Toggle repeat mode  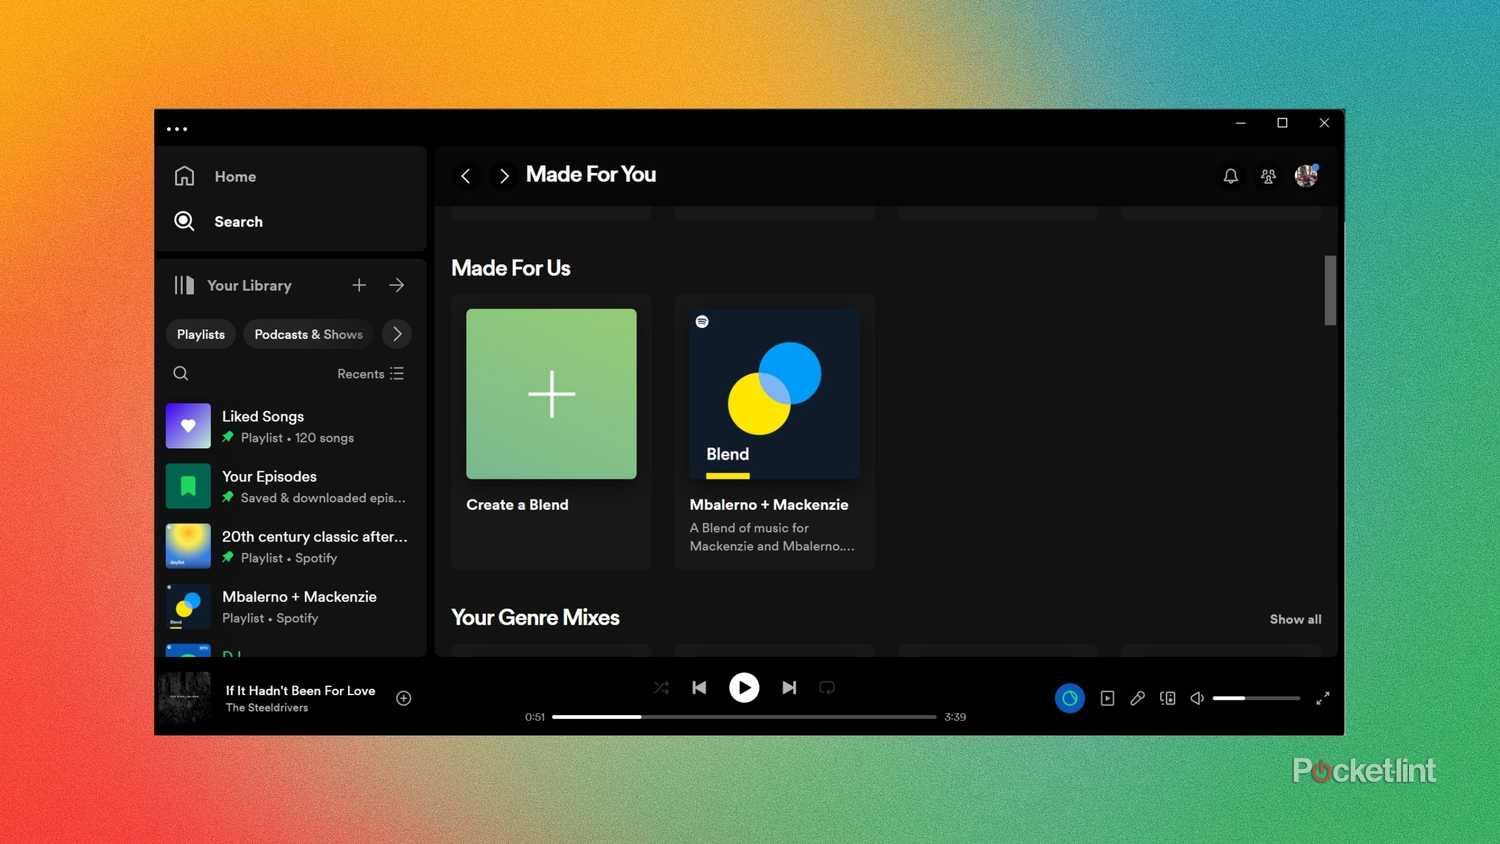pyautogui.click(x=827, y=687)
